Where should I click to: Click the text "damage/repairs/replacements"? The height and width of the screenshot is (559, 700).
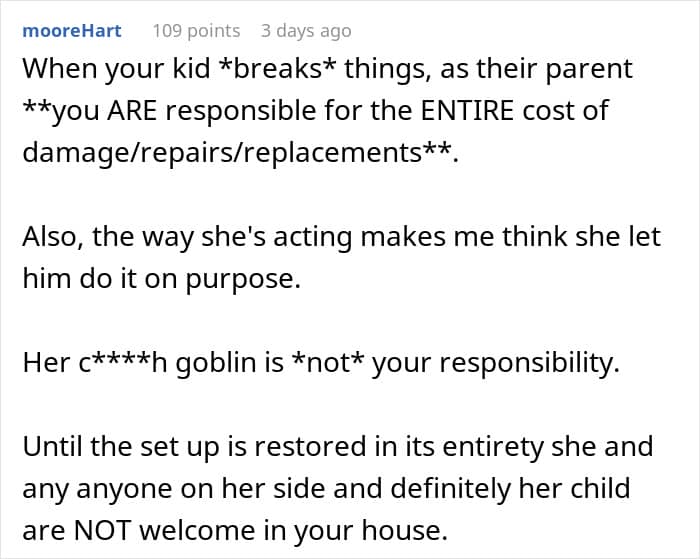pyautogui.click(x=222, y=153)
